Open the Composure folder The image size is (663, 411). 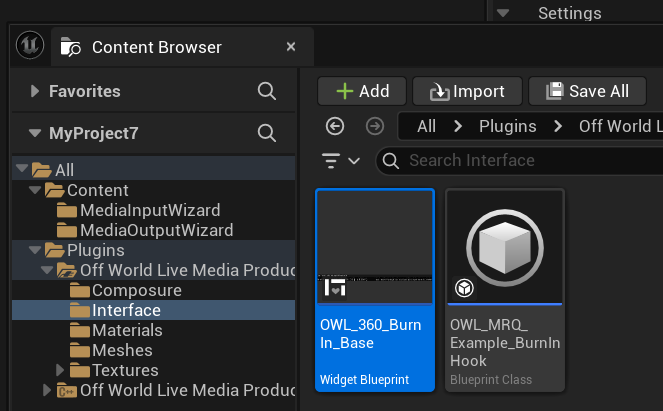click(x=126, y=290)
